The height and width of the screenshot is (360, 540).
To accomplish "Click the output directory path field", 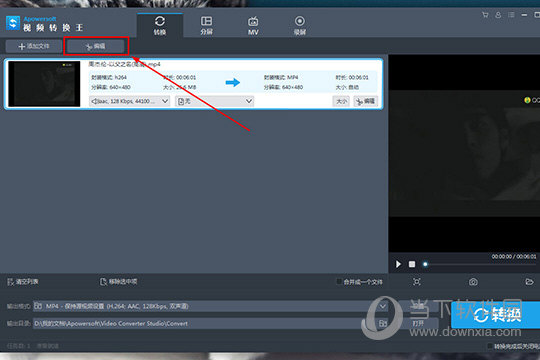I will 205,323.
